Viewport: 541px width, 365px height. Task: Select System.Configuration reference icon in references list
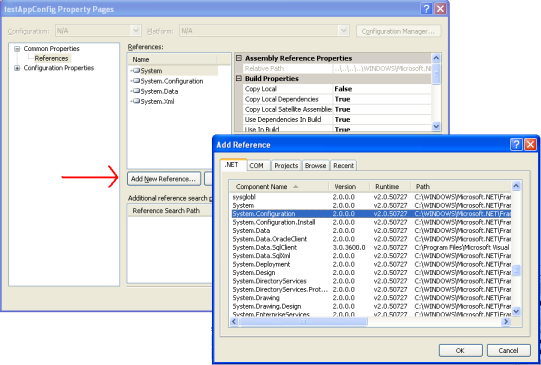(x=136, y=81)
